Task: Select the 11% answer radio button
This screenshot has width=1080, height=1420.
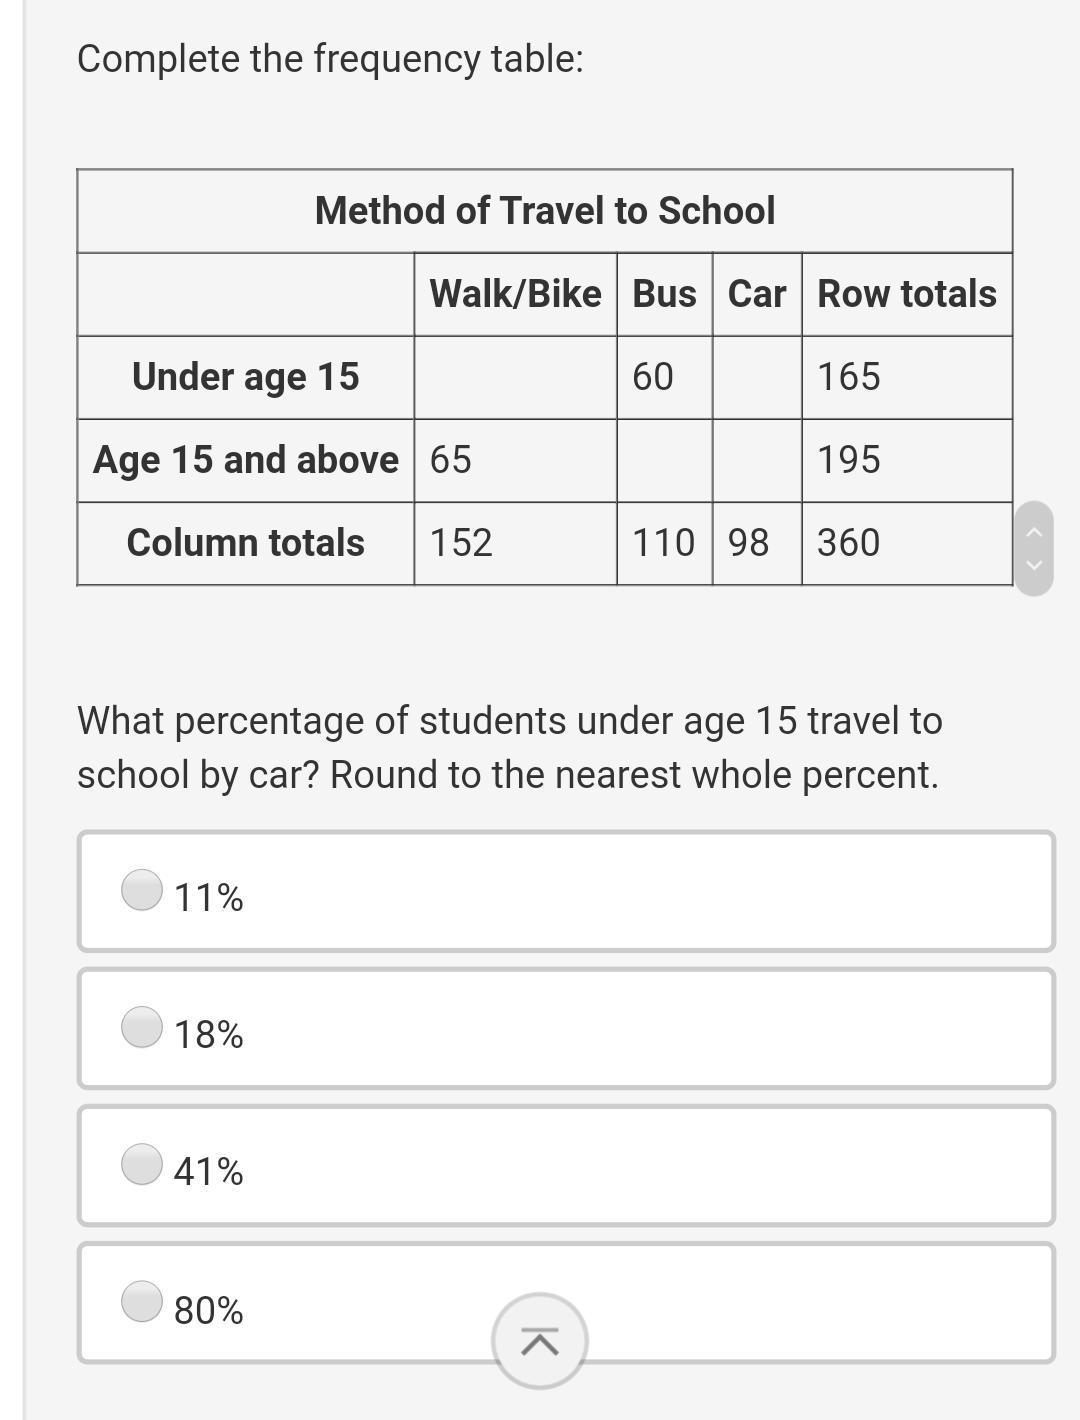Action: (142, 889)
